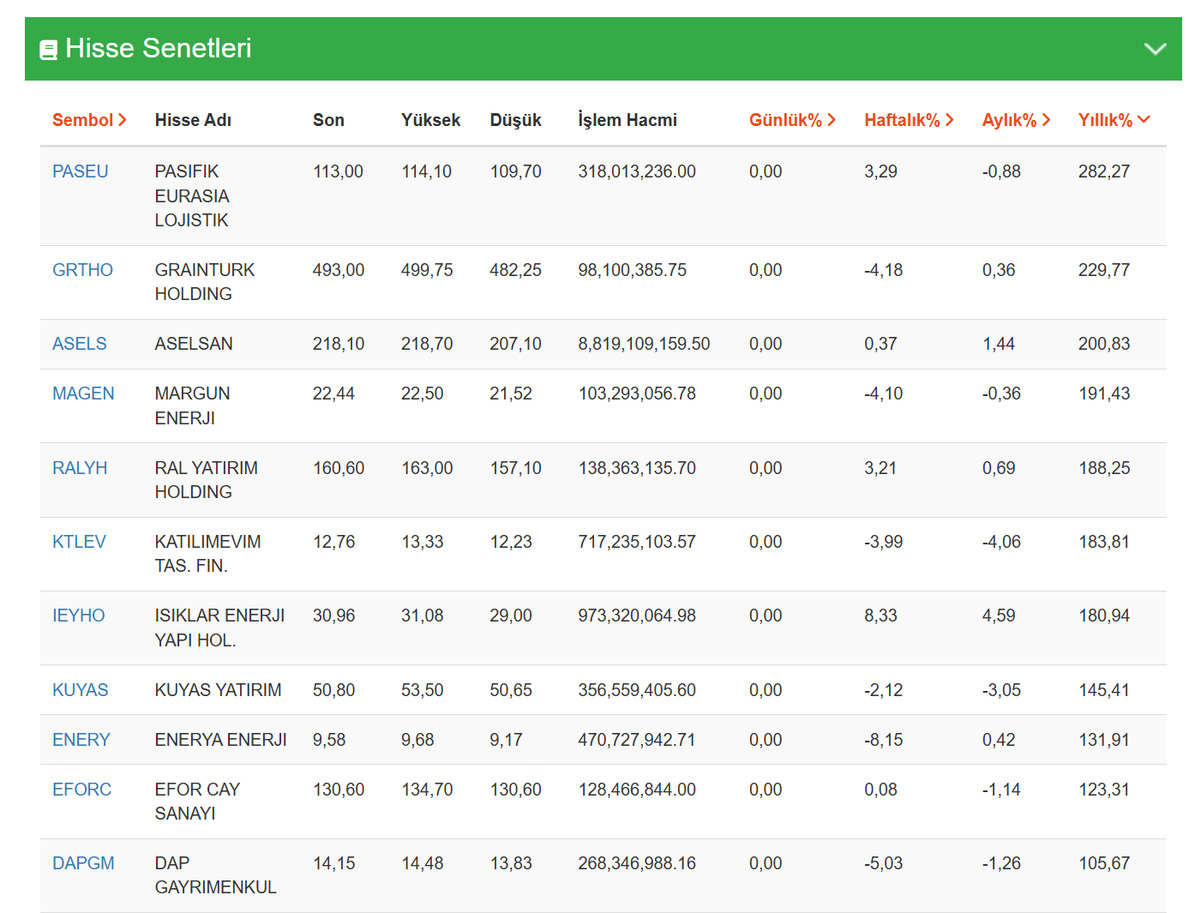
Task: Click KTLEV volume 717,235,103.57
Action: coord(637,542)
